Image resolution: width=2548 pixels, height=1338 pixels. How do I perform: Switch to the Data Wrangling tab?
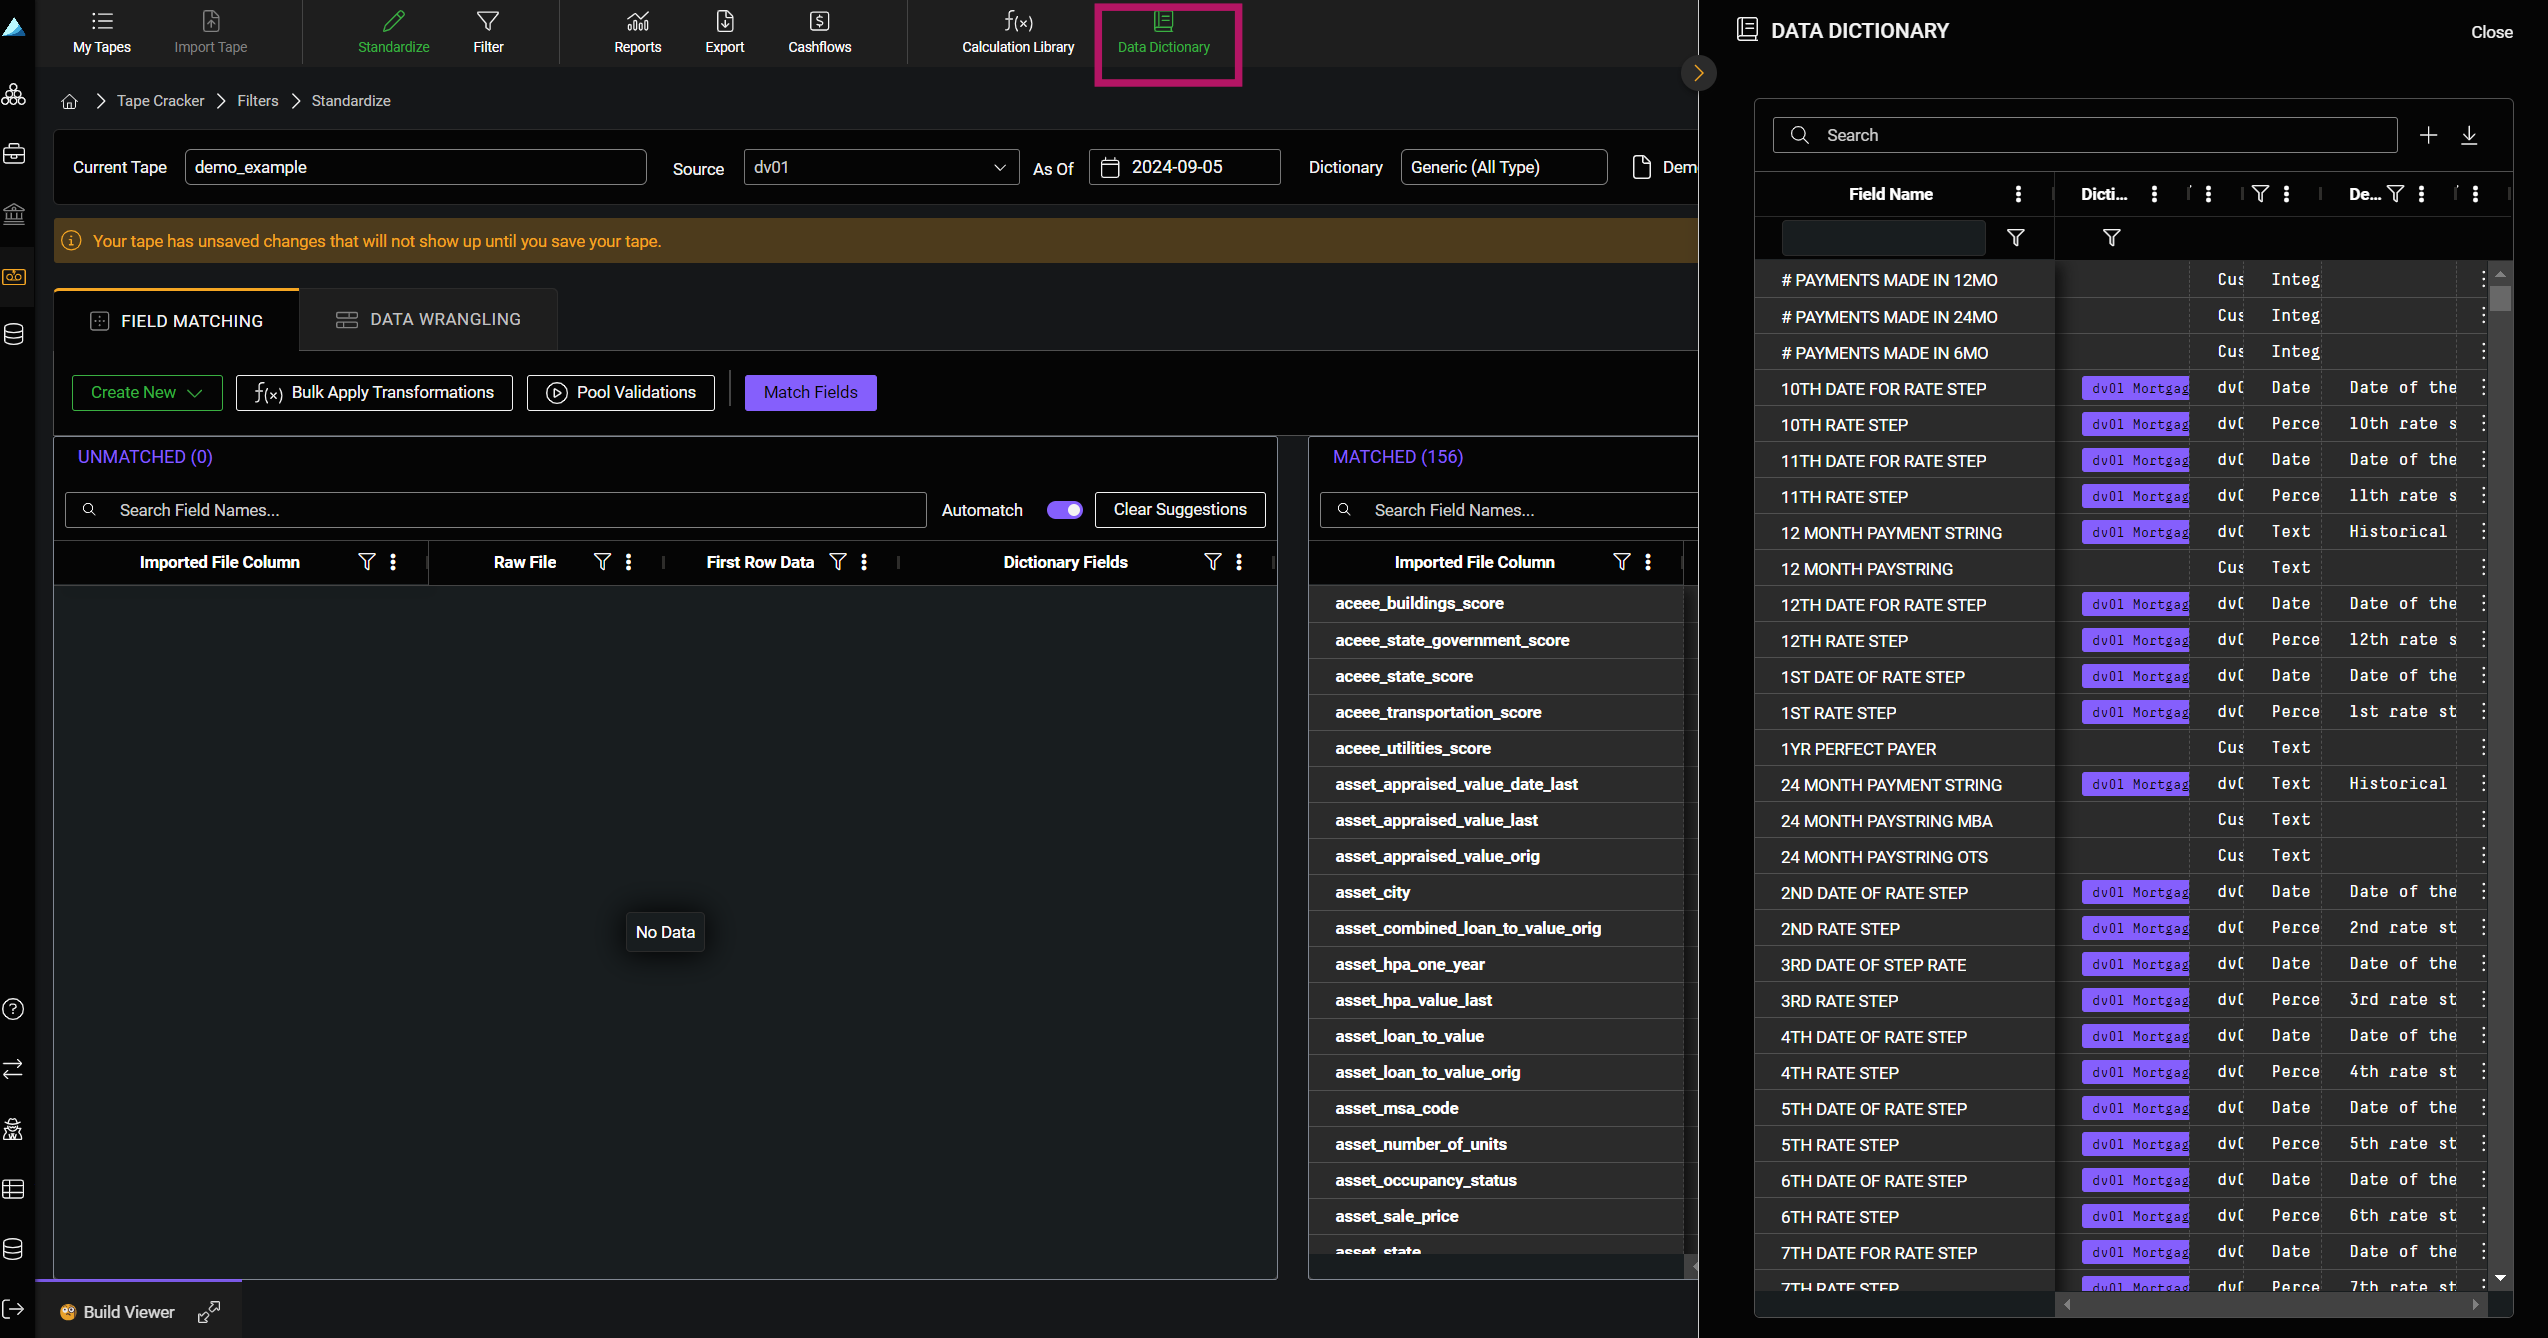(x=428, y=320)
